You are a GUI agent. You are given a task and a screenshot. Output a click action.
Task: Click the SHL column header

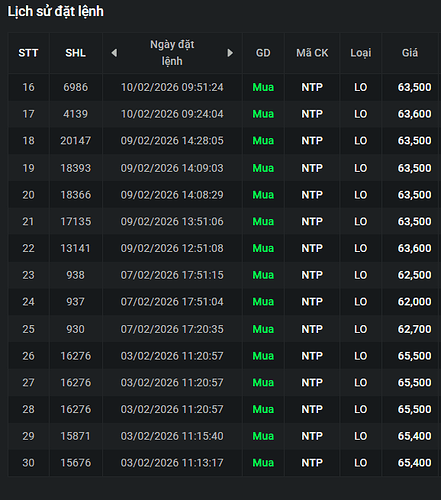(75, 53)
